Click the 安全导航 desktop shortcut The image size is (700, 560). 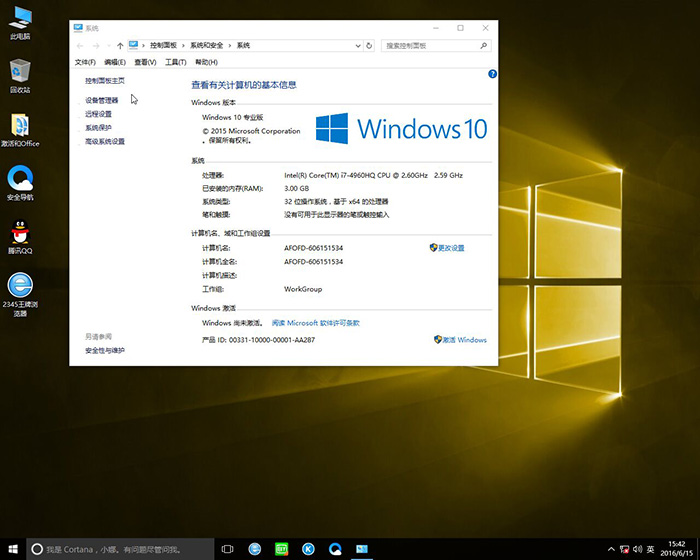coord(20,180)
